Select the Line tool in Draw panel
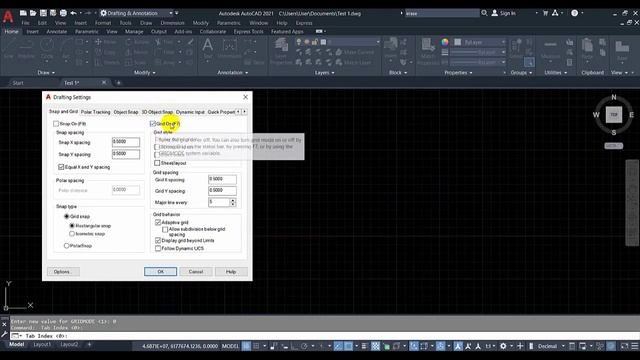 coord(9,49)
